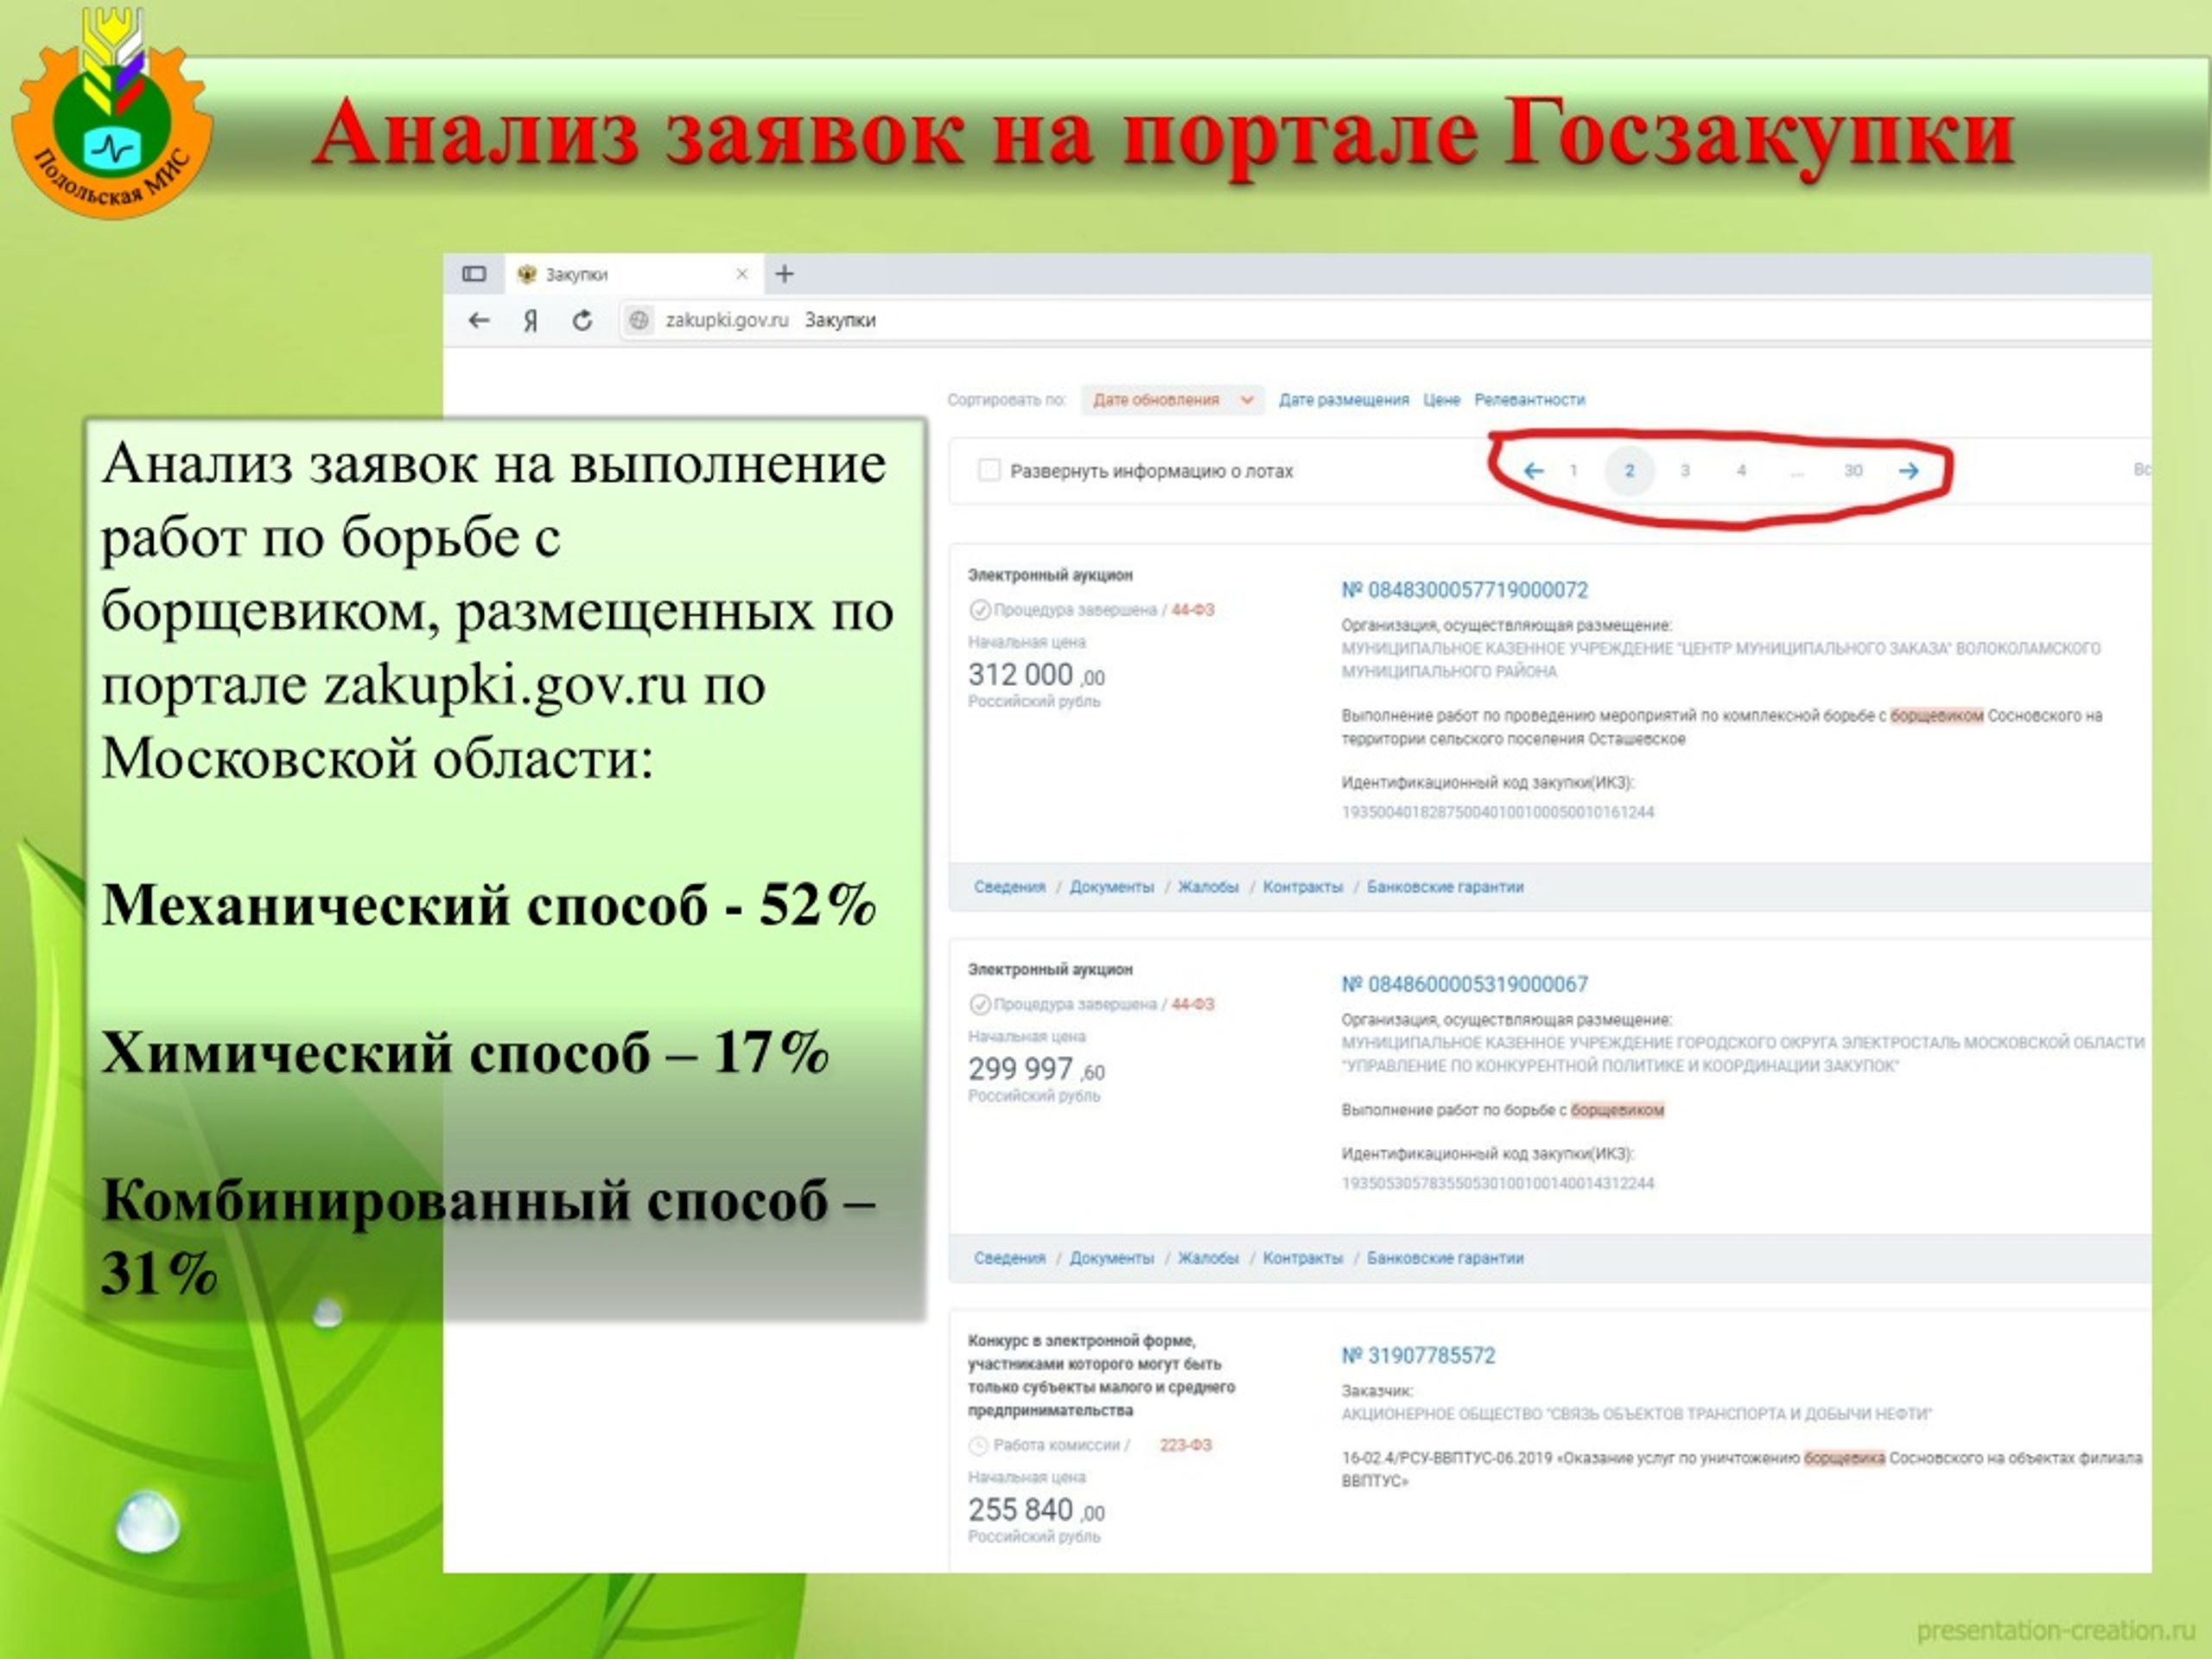Click the browser back arrow

click(x=479, y=320)
